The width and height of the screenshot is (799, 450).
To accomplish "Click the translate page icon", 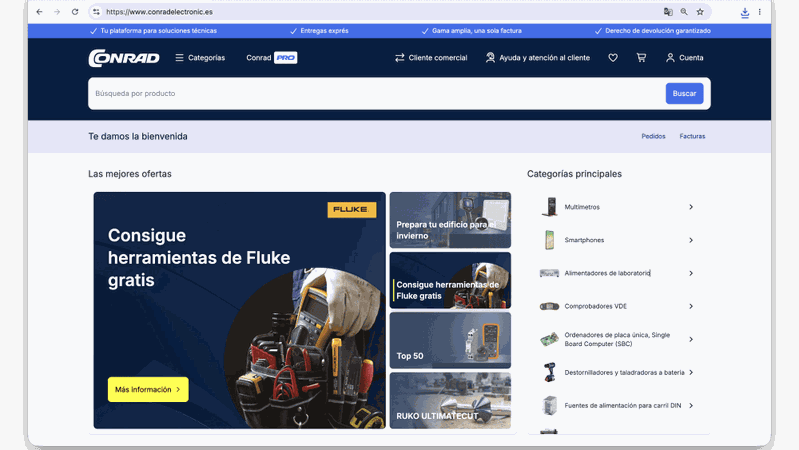I will coord(668,12).
